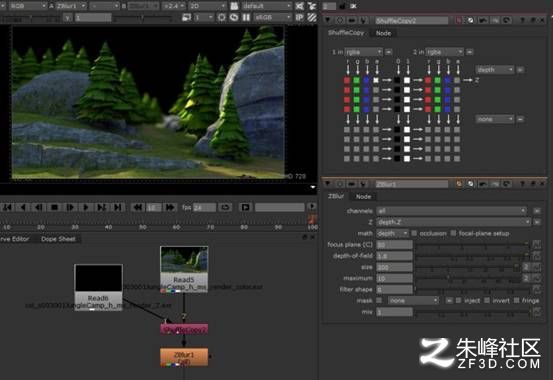Click undo icon in ZBlur1 panel header
The height and width of the screenshot is (380, 553).
483,184
